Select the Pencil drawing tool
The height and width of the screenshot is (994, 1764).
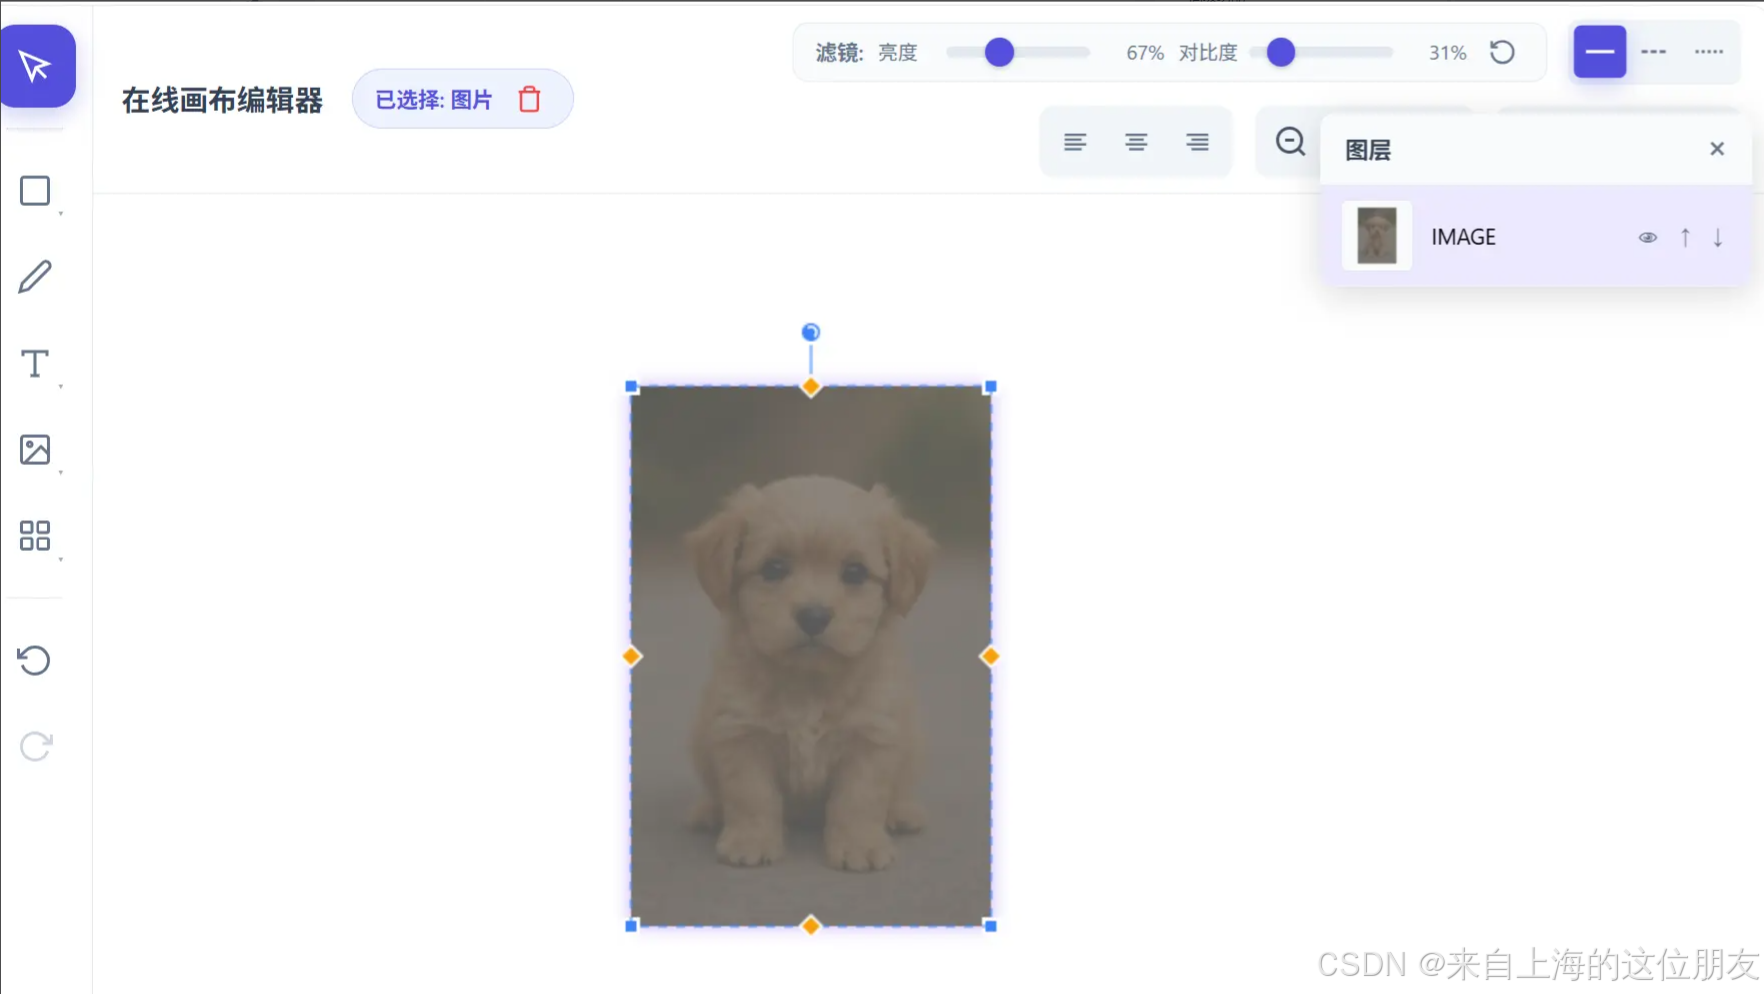(36, 275)
